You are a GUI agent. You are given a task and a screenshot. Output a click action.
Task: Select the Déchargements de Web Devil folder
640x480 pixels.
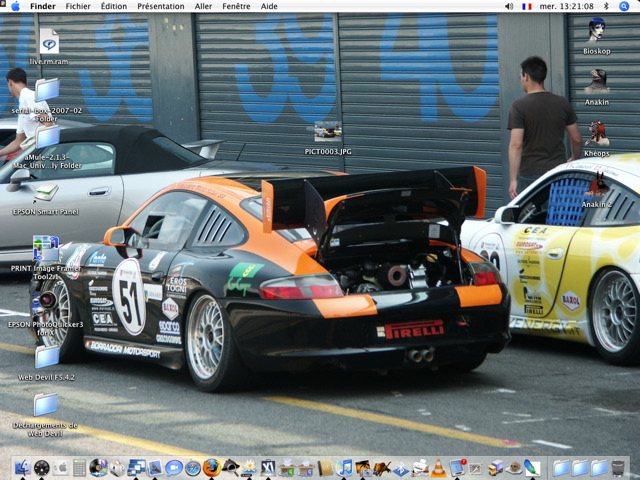pyautogui.click(x=45, y=405)
